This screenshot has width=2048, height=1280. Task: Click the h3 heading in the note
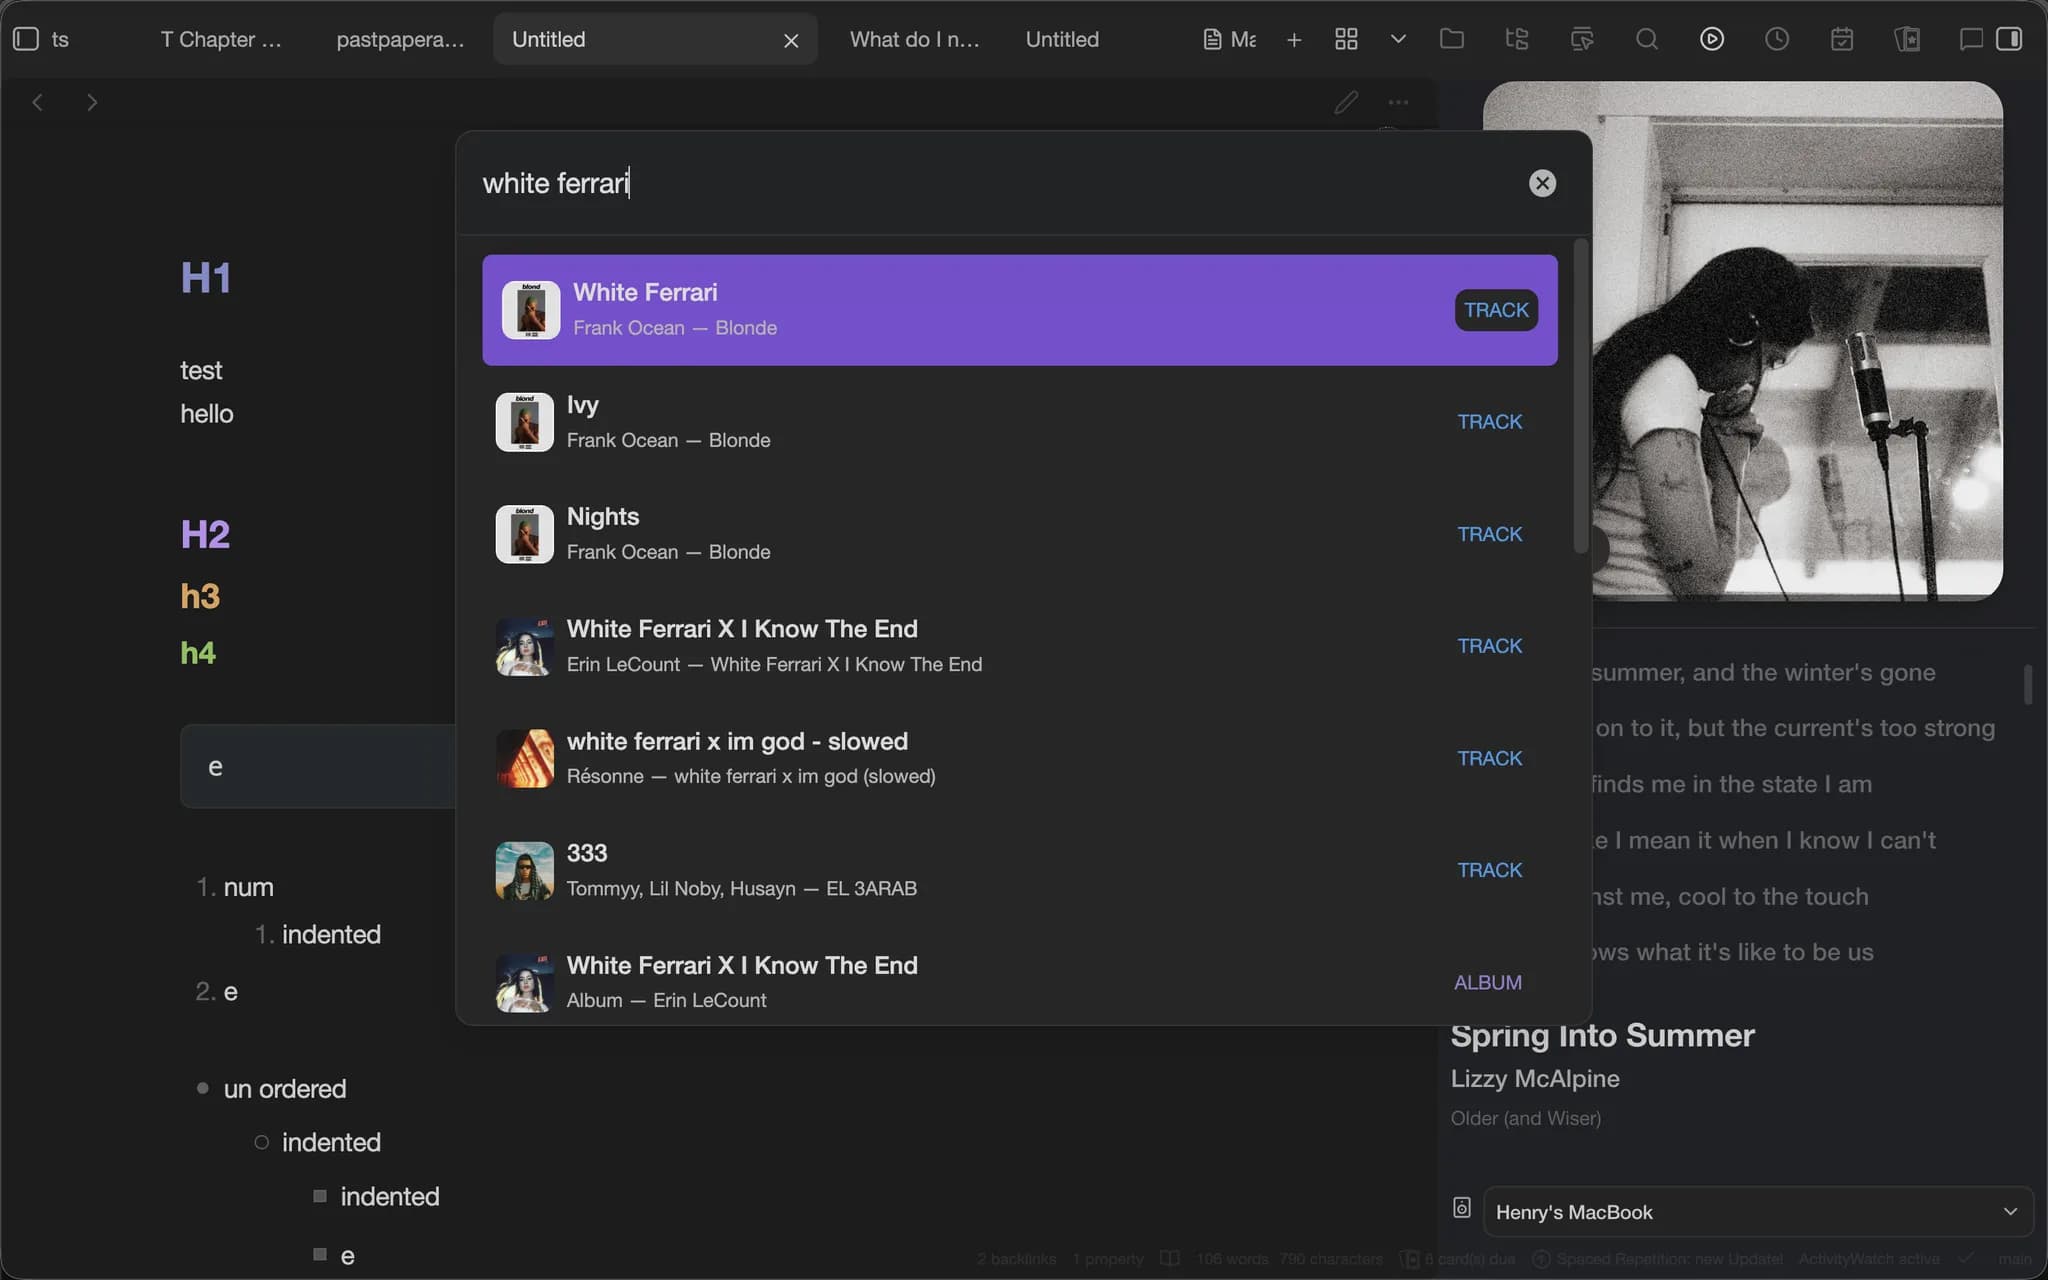pyautogui.click(x=200, y=596)
